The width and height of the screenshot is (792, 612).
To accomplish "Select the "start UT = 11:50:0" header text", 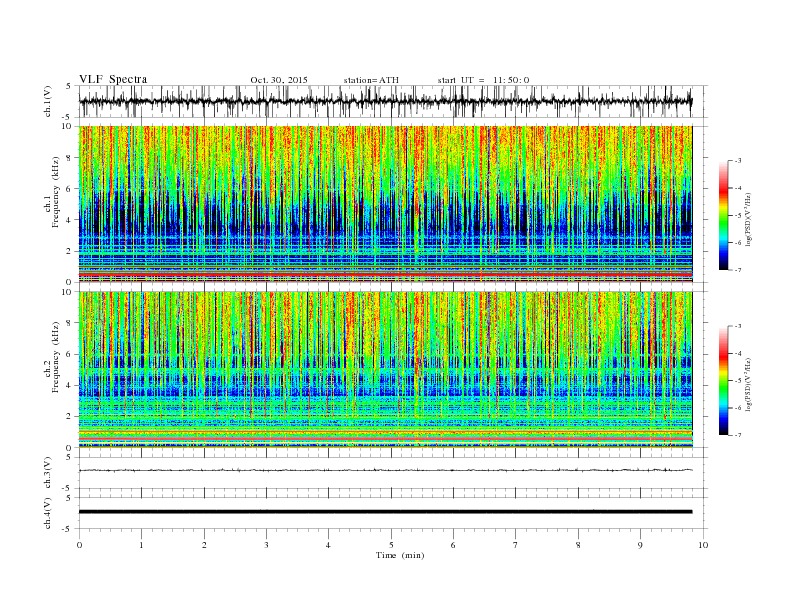I will (x=483, y=80).
